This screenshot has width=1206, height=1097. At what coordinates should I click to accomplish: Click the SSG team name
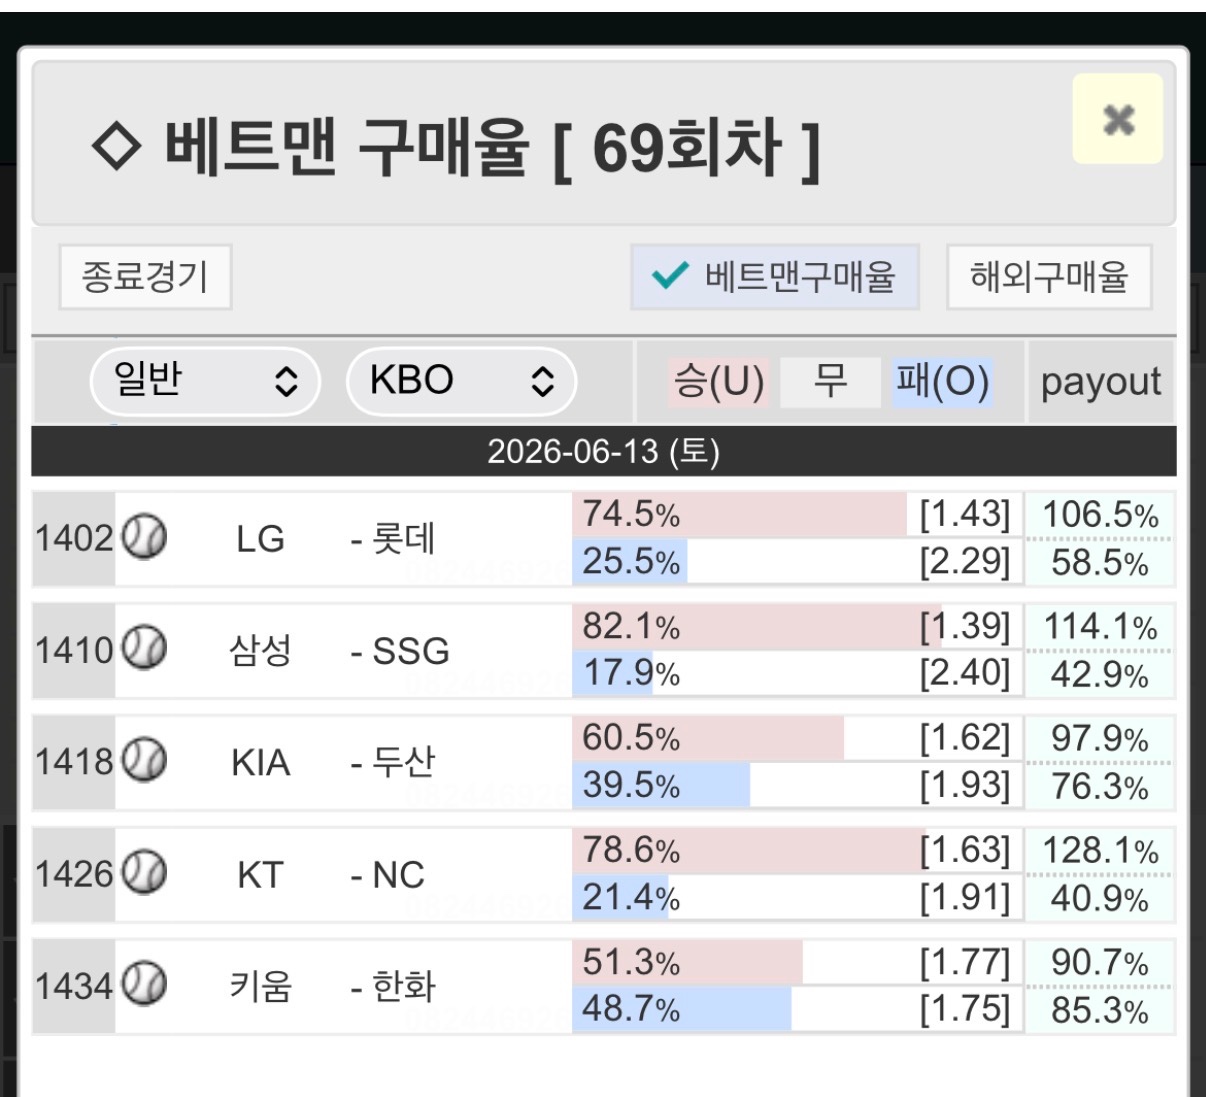coord(411,651)
